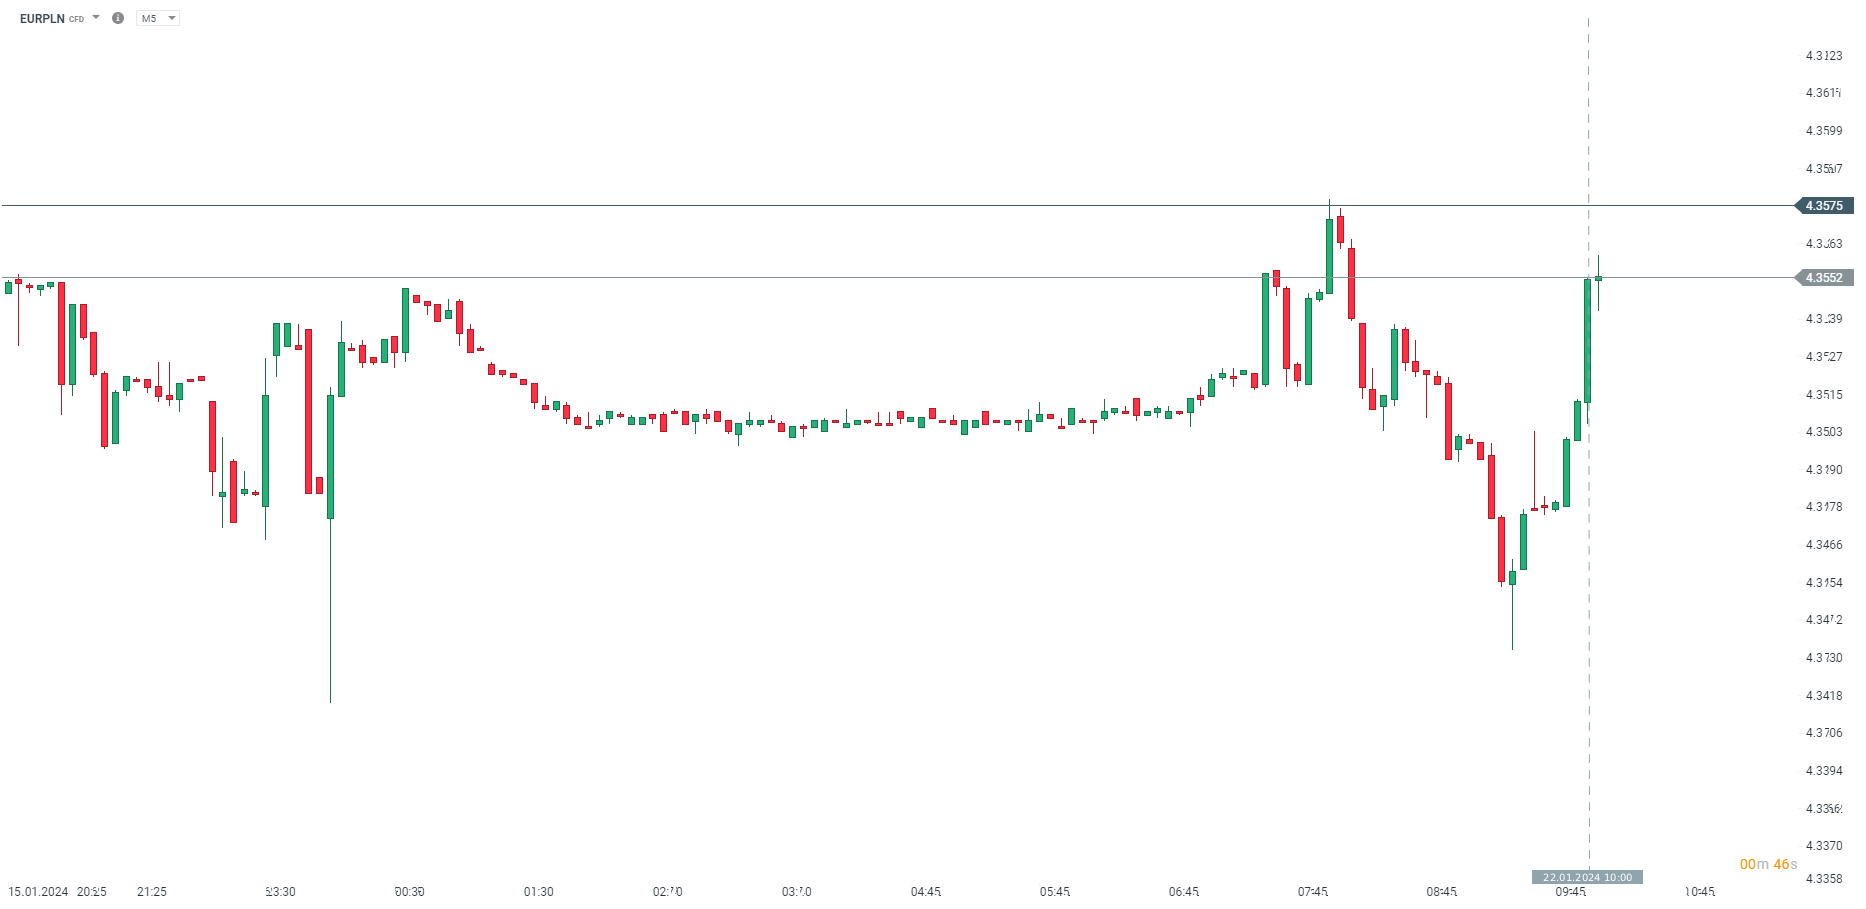Click the EURPLN symbol name
The width and height of the screenshot is (1866, 909).
point(42,19)
